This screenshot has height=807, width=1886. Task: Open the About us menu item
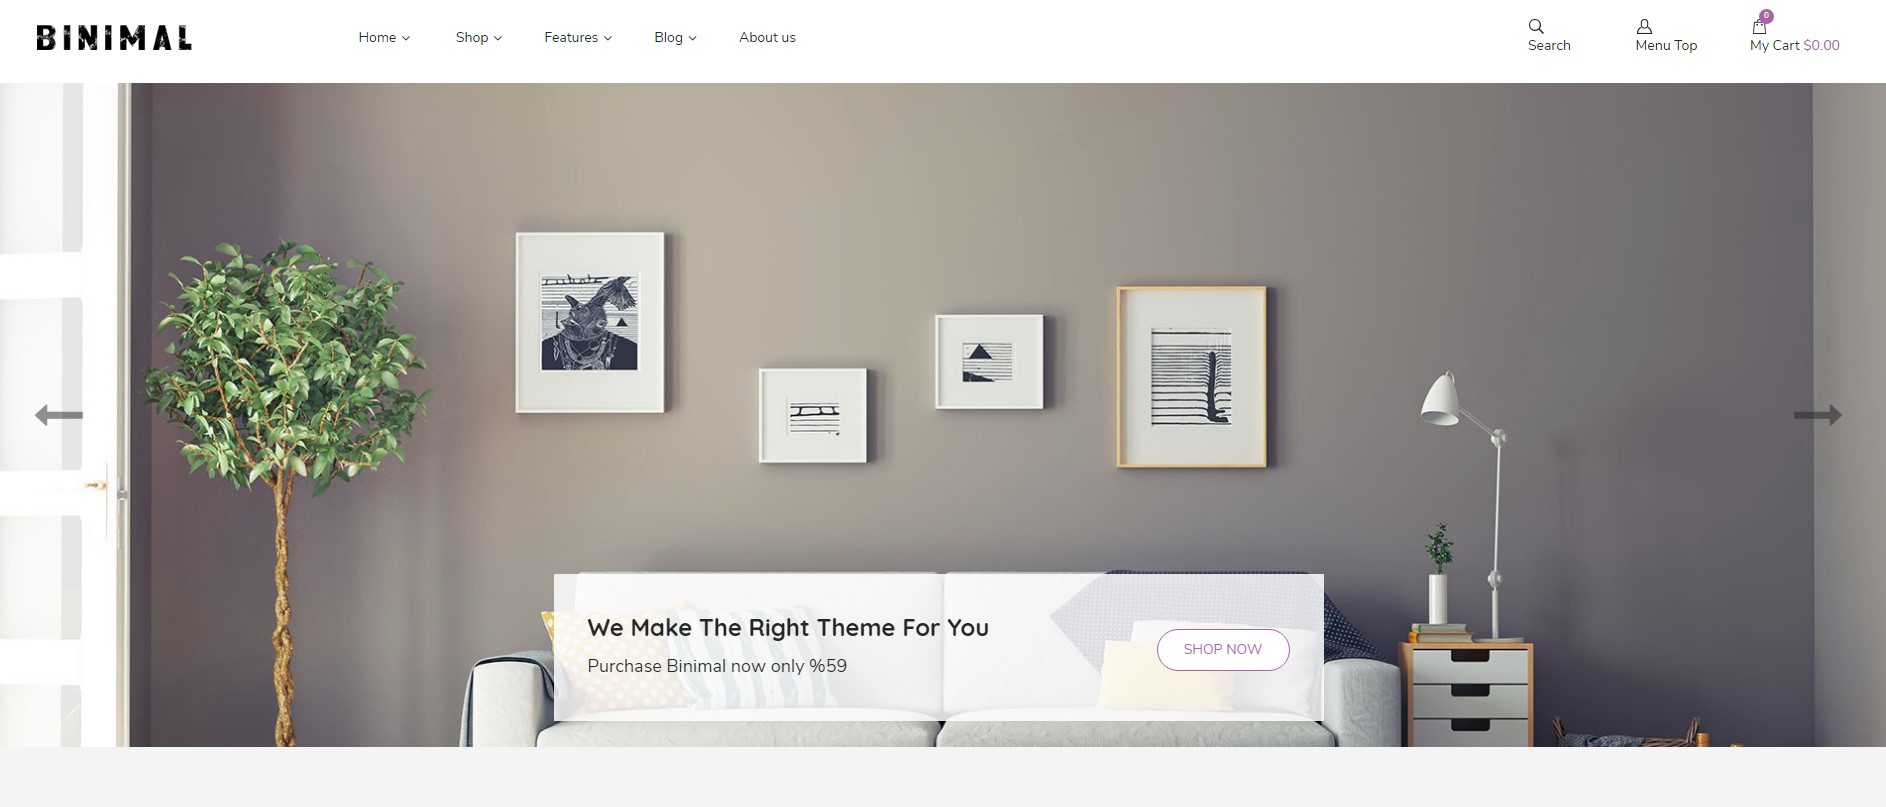[767, 37]
